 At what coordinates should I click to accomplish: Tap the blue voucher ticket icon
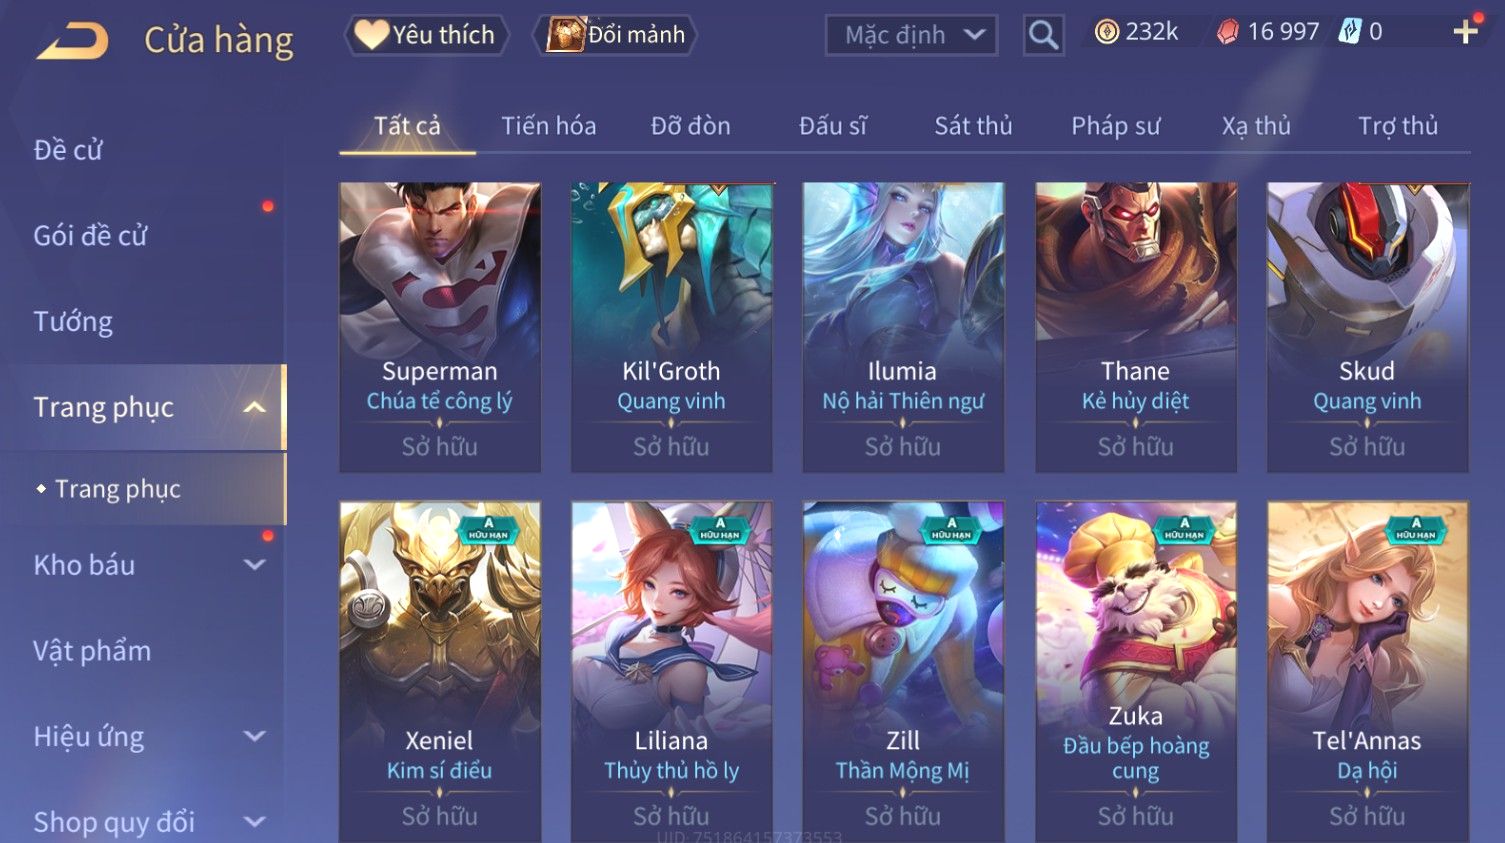pos(1350,32)
